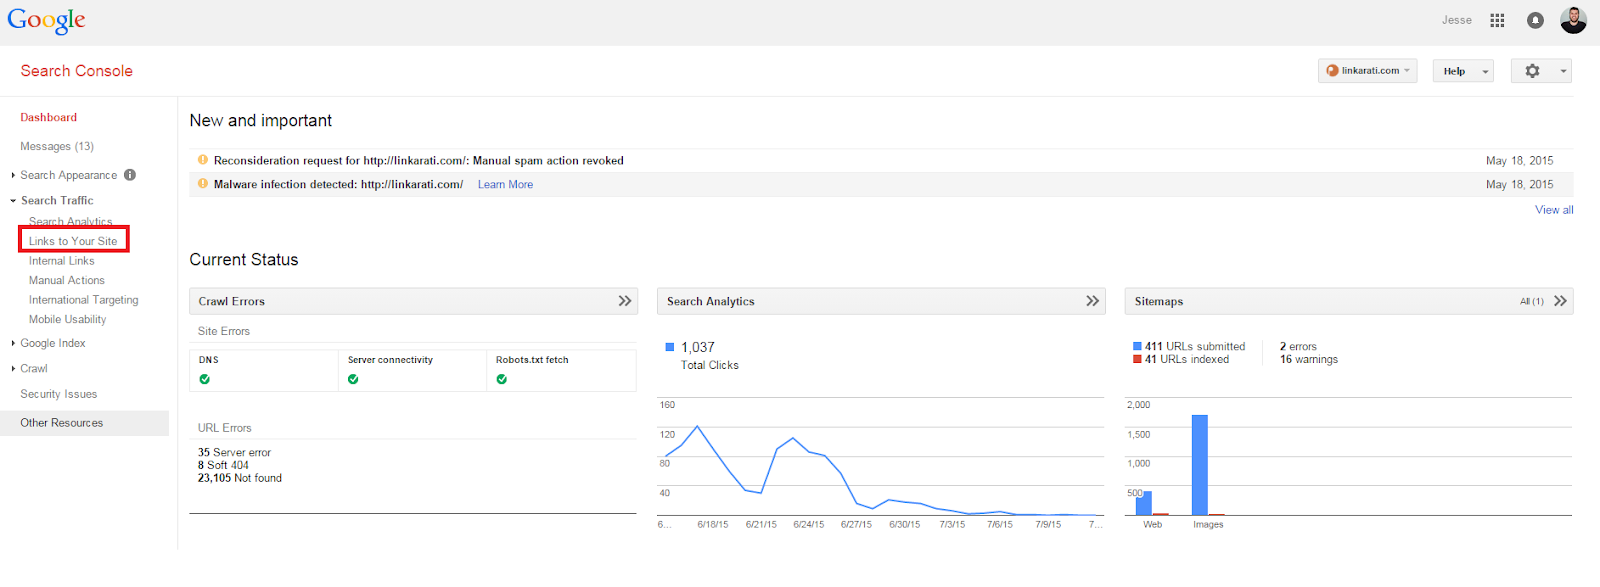
Task: Click the warning icon beside Malware infection
Action: [x=203, y=183]
